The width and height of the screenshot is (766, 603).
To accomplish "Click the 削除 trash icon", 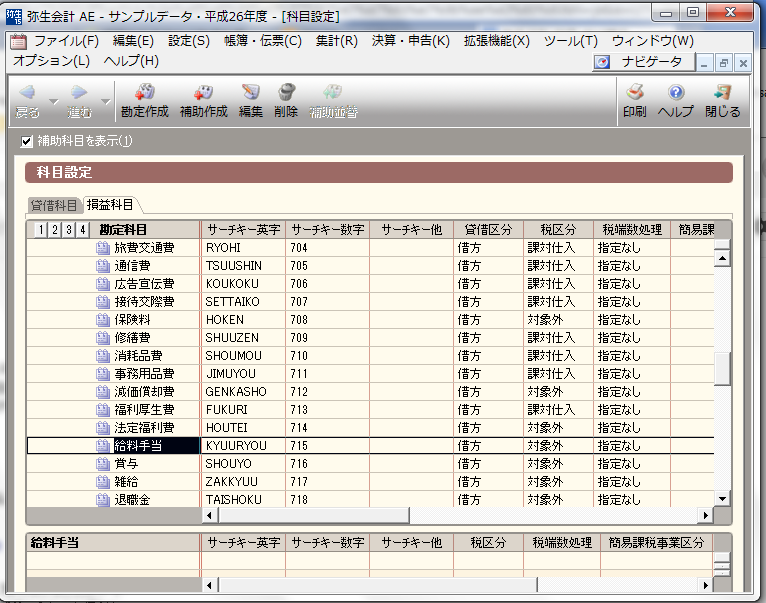I will (x=286, y=94).
